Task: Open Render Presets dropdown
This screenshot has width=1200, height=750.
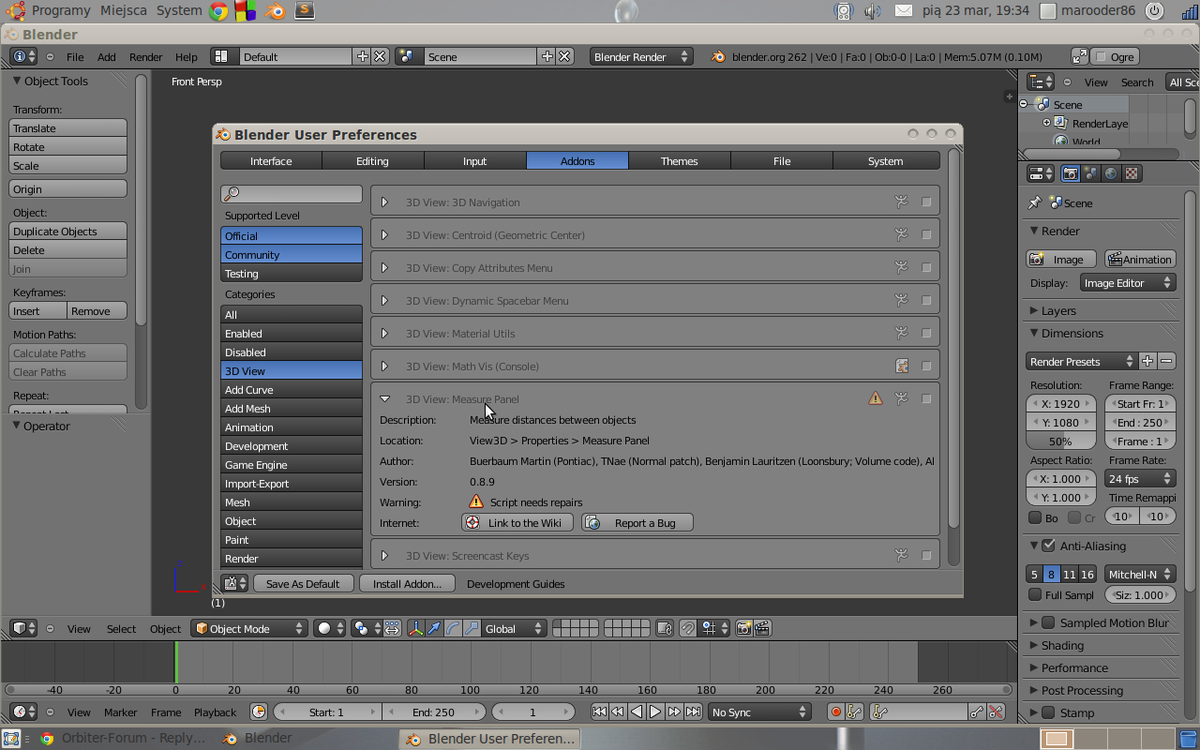Action: (x=1082, y=361)
